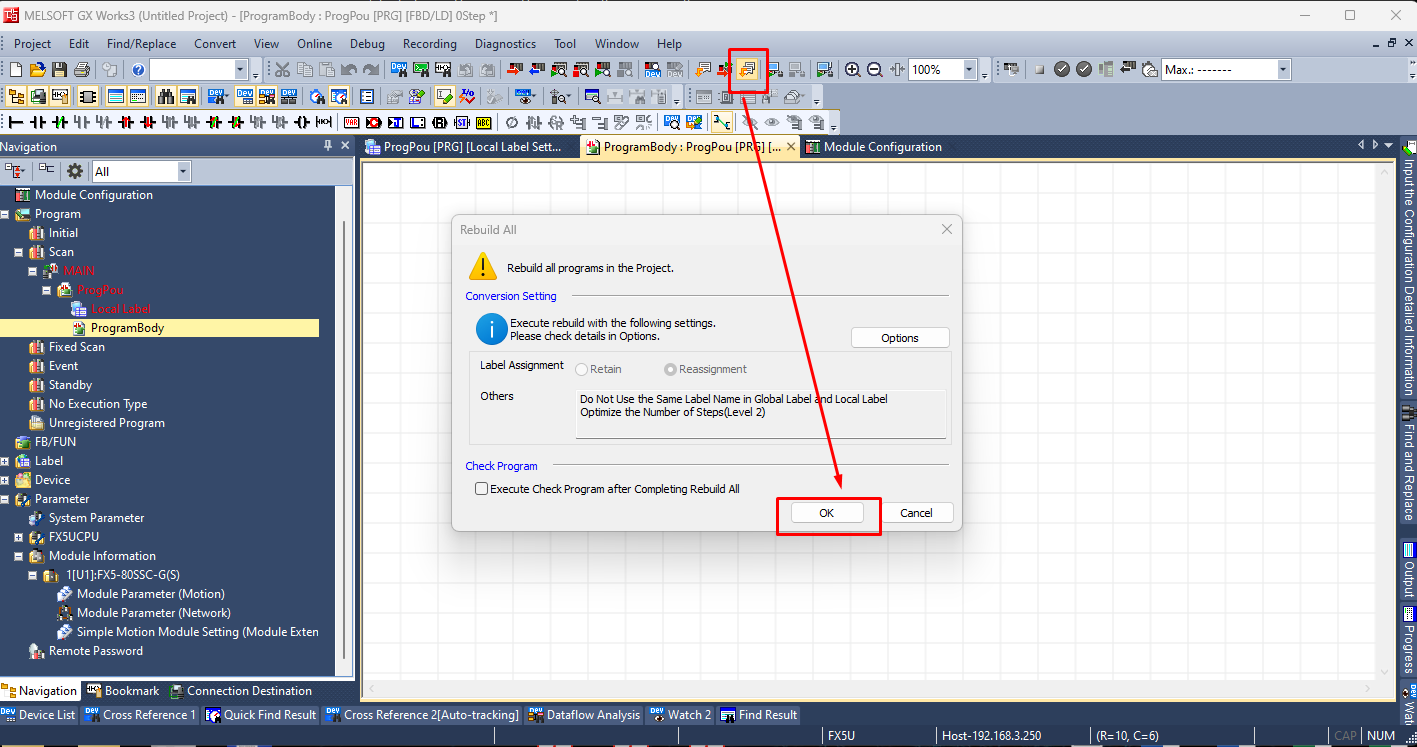The image size is (1417, 747).
Task: Open the Find and Replace side panel
Action: (1409, 463)
